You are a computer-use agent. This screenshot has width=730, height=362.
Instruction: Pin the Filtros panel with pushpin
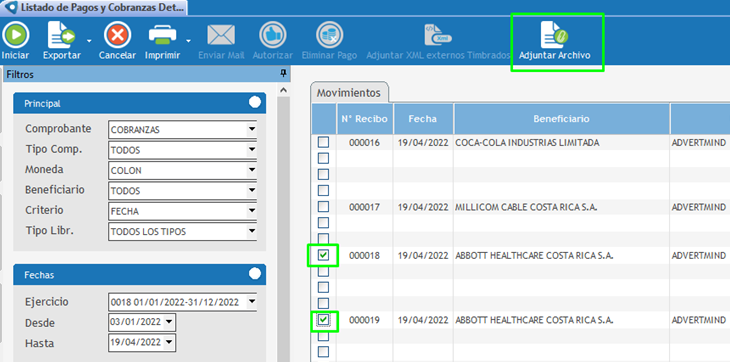(x=283, y=74)
